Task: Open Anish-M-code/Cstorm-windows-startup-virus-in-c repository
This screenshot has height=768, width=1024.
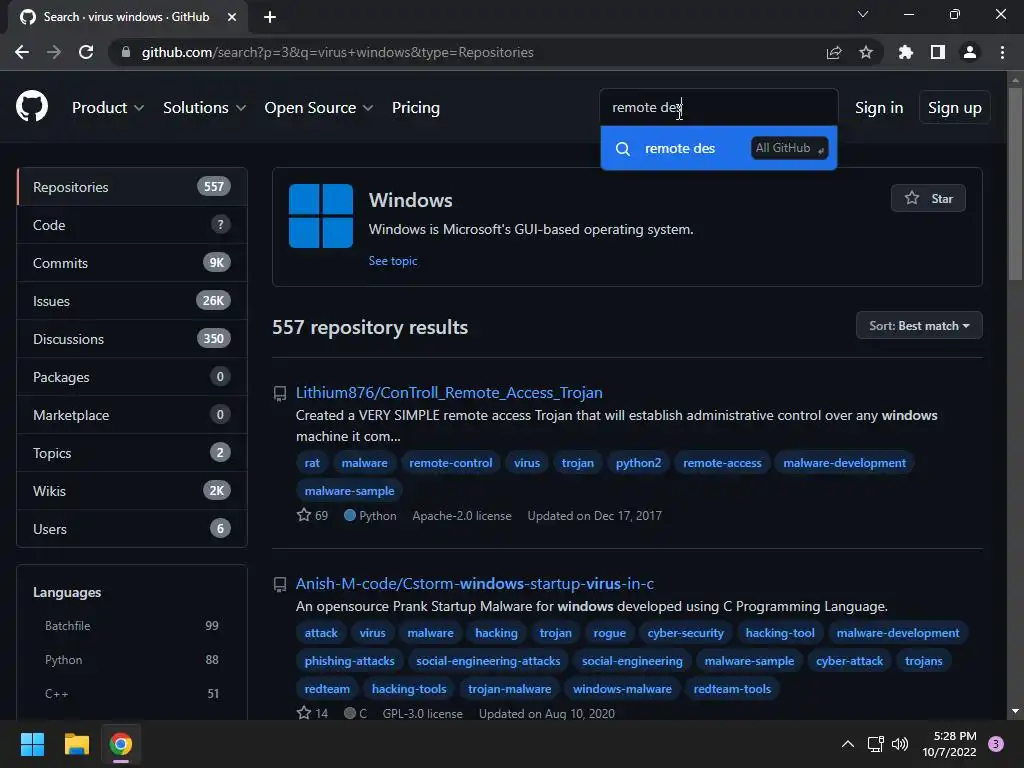Action: click(475, 583)
